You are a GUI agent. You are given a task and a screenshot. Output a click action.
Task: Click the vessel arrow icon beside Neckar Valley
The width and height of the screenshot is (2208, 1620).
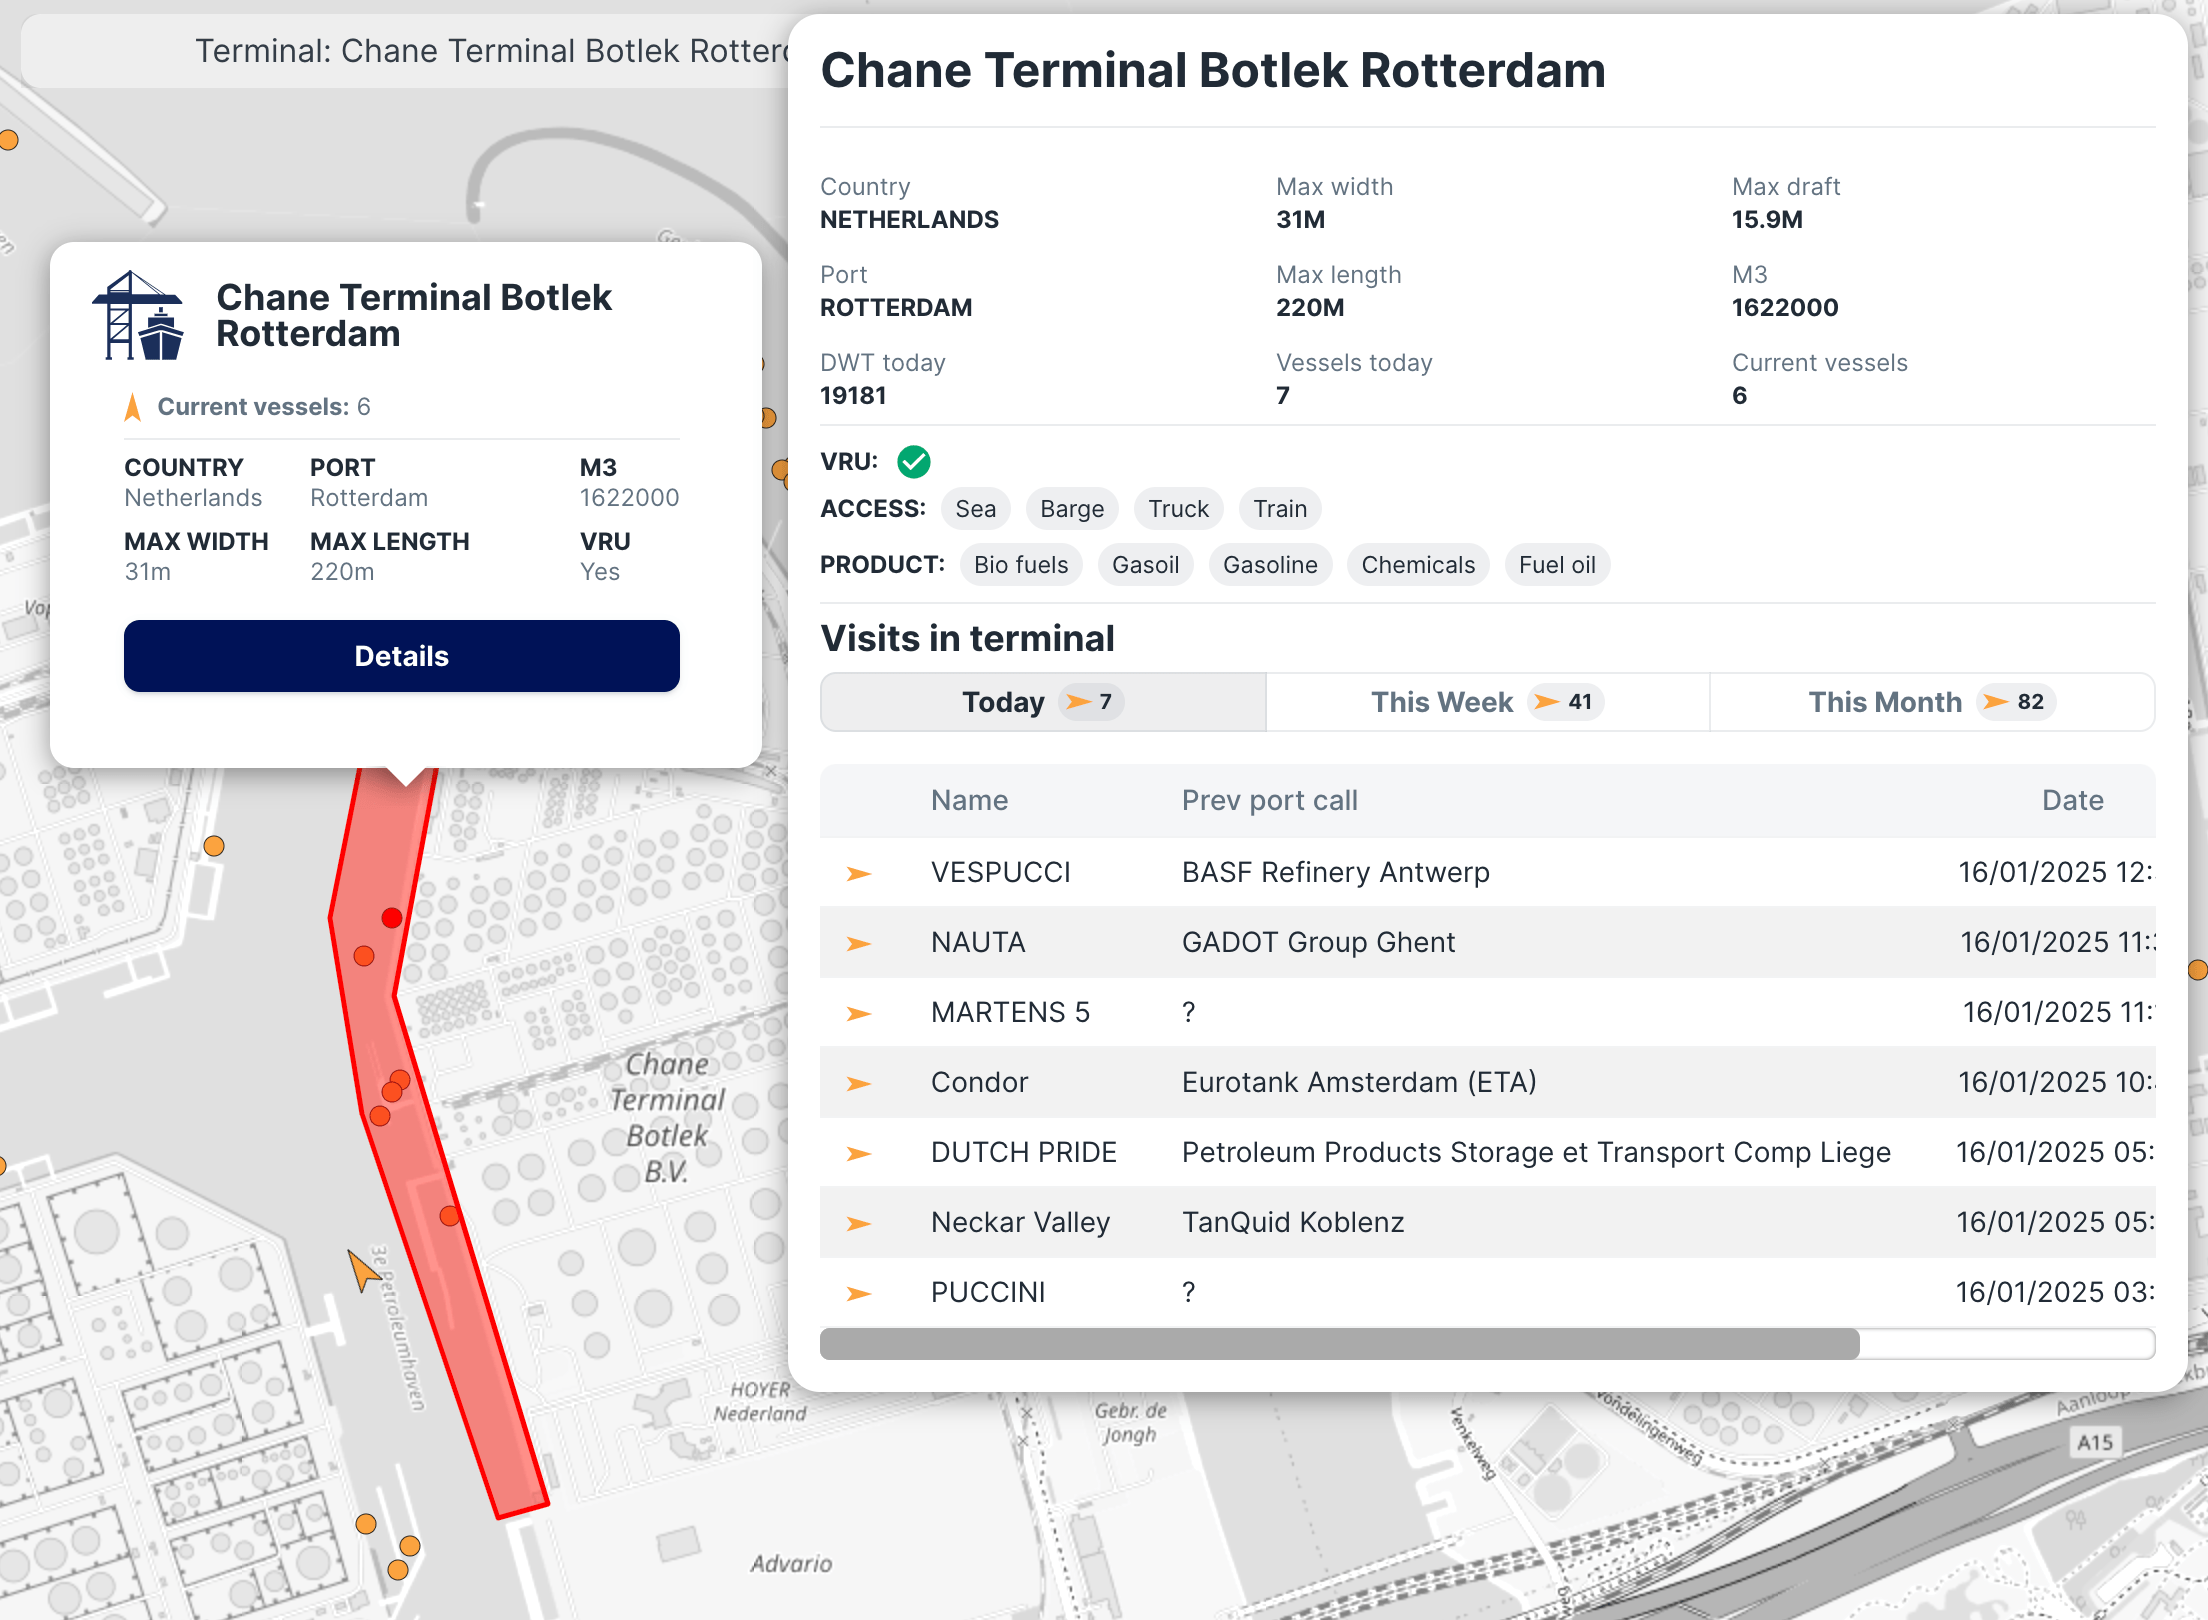(858, 1223)
